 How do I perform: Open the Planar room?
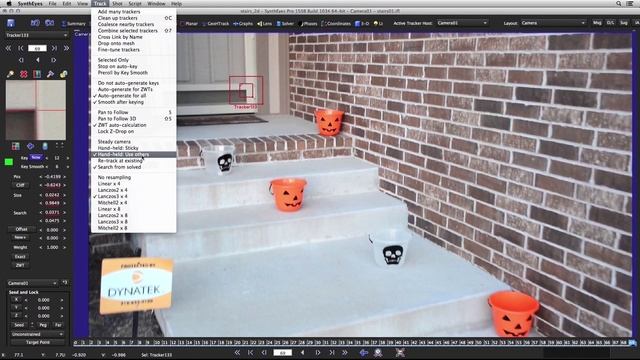click(x=189, y=24)
